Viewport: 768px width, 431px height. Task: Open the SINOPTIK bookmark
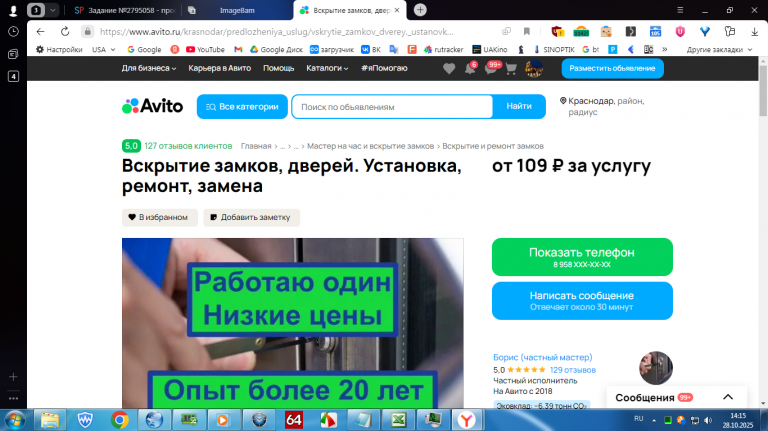554,49
